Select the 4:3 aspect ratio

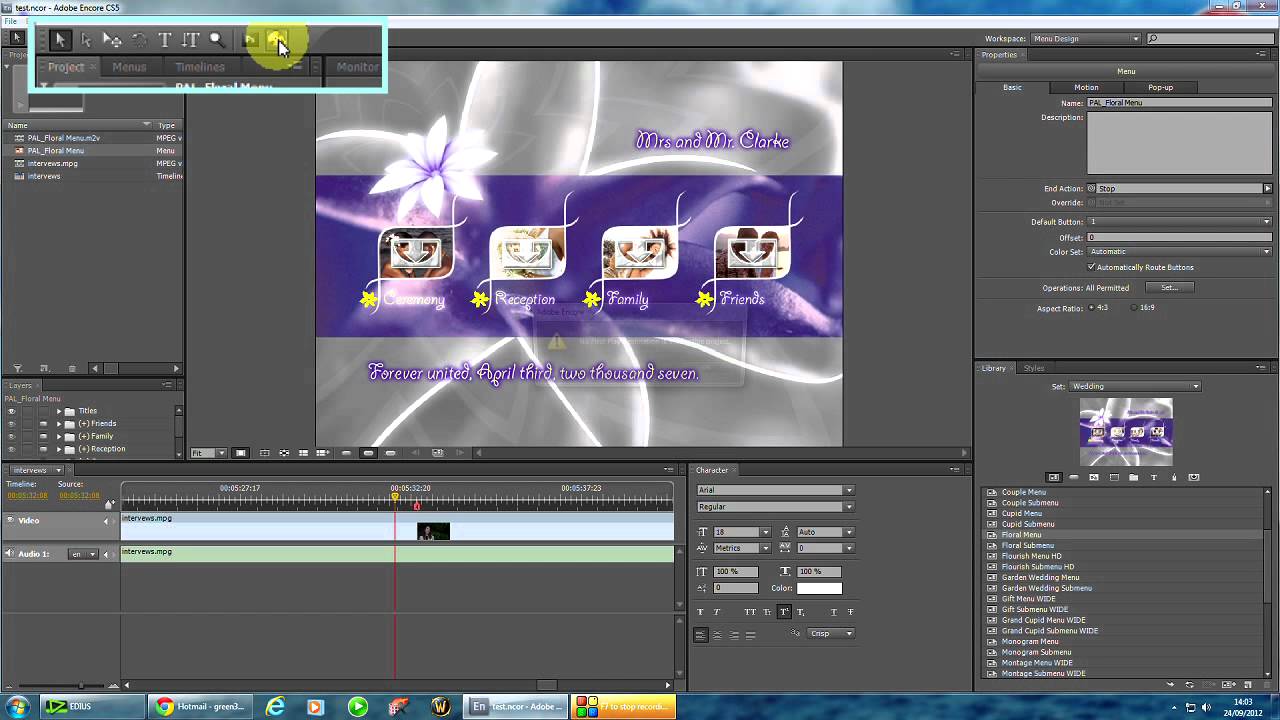point(1091,308)
